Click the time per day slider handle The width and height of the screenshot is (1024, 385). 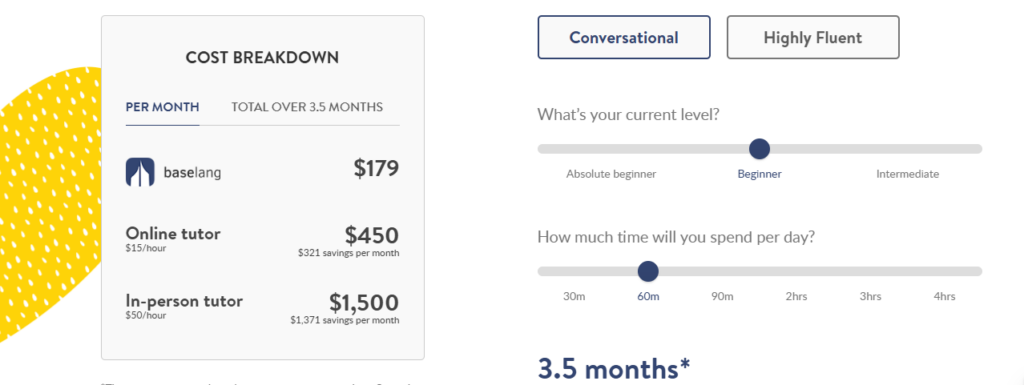pos(648,271)
